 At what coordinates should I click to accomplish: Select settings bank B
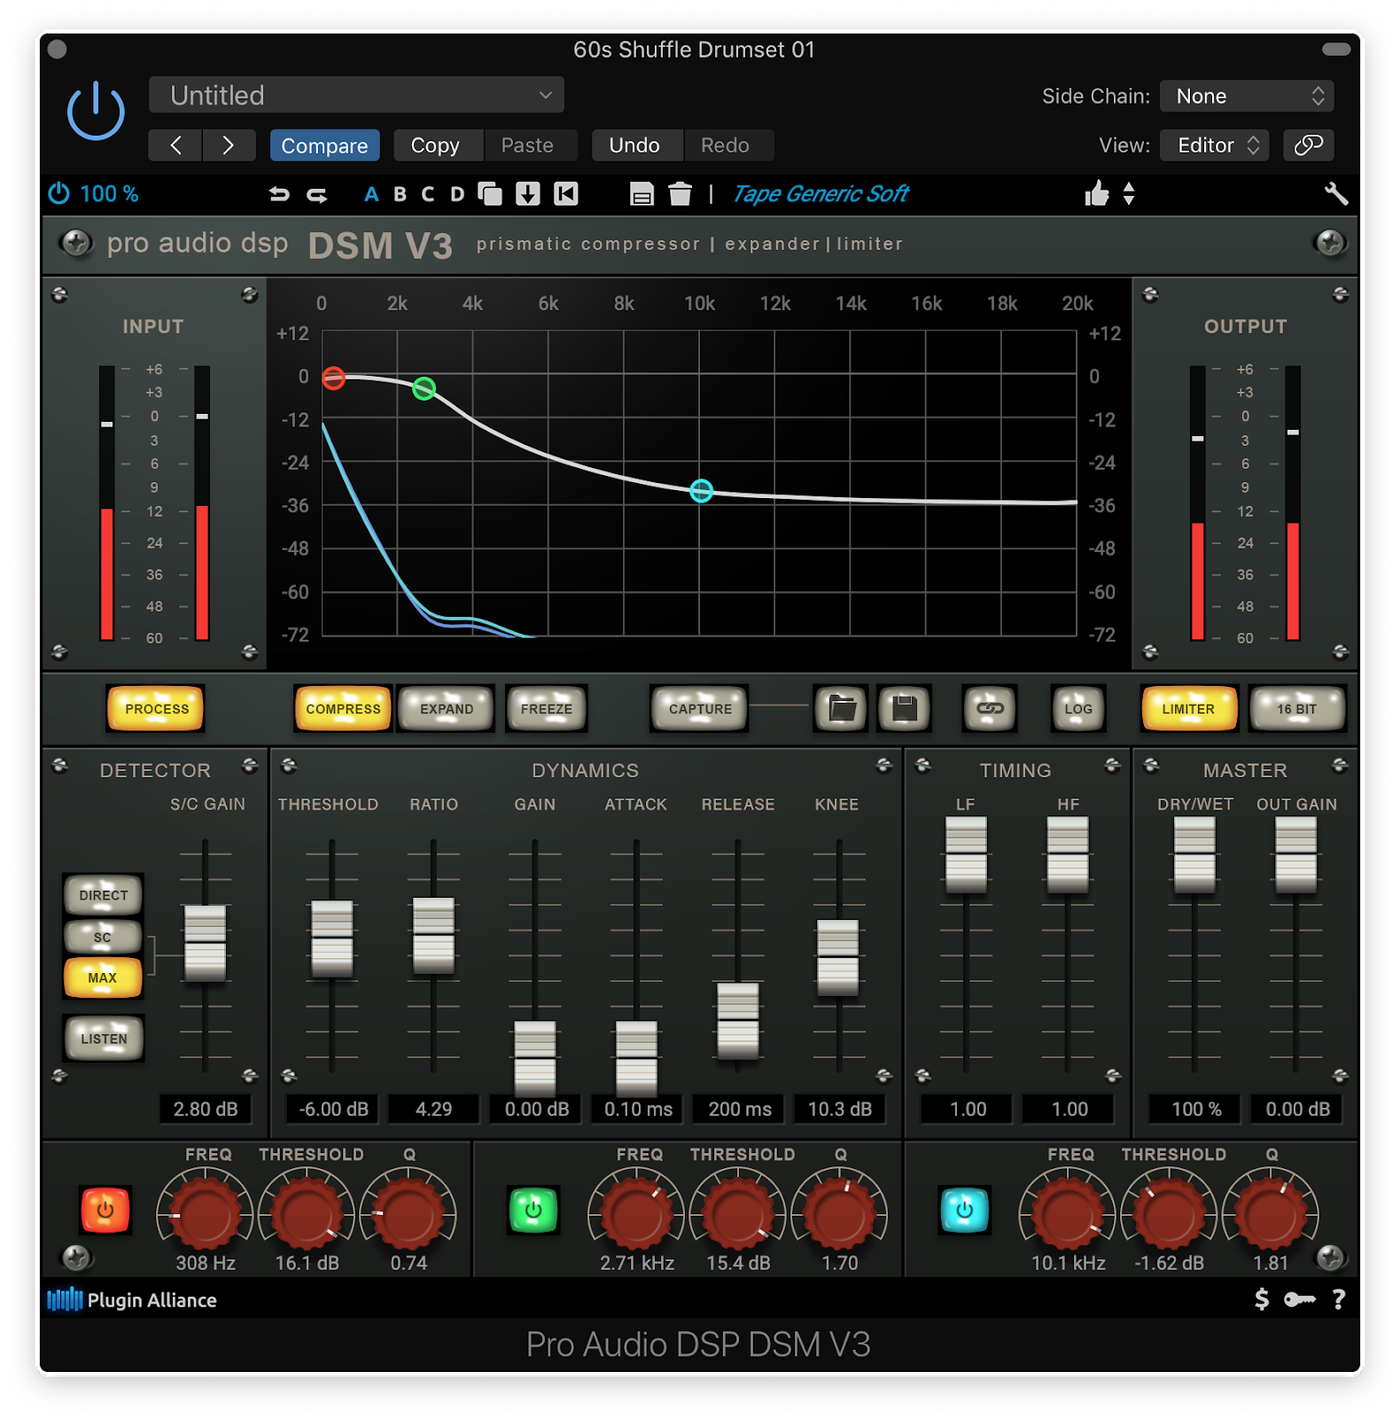tap(400, 194)
